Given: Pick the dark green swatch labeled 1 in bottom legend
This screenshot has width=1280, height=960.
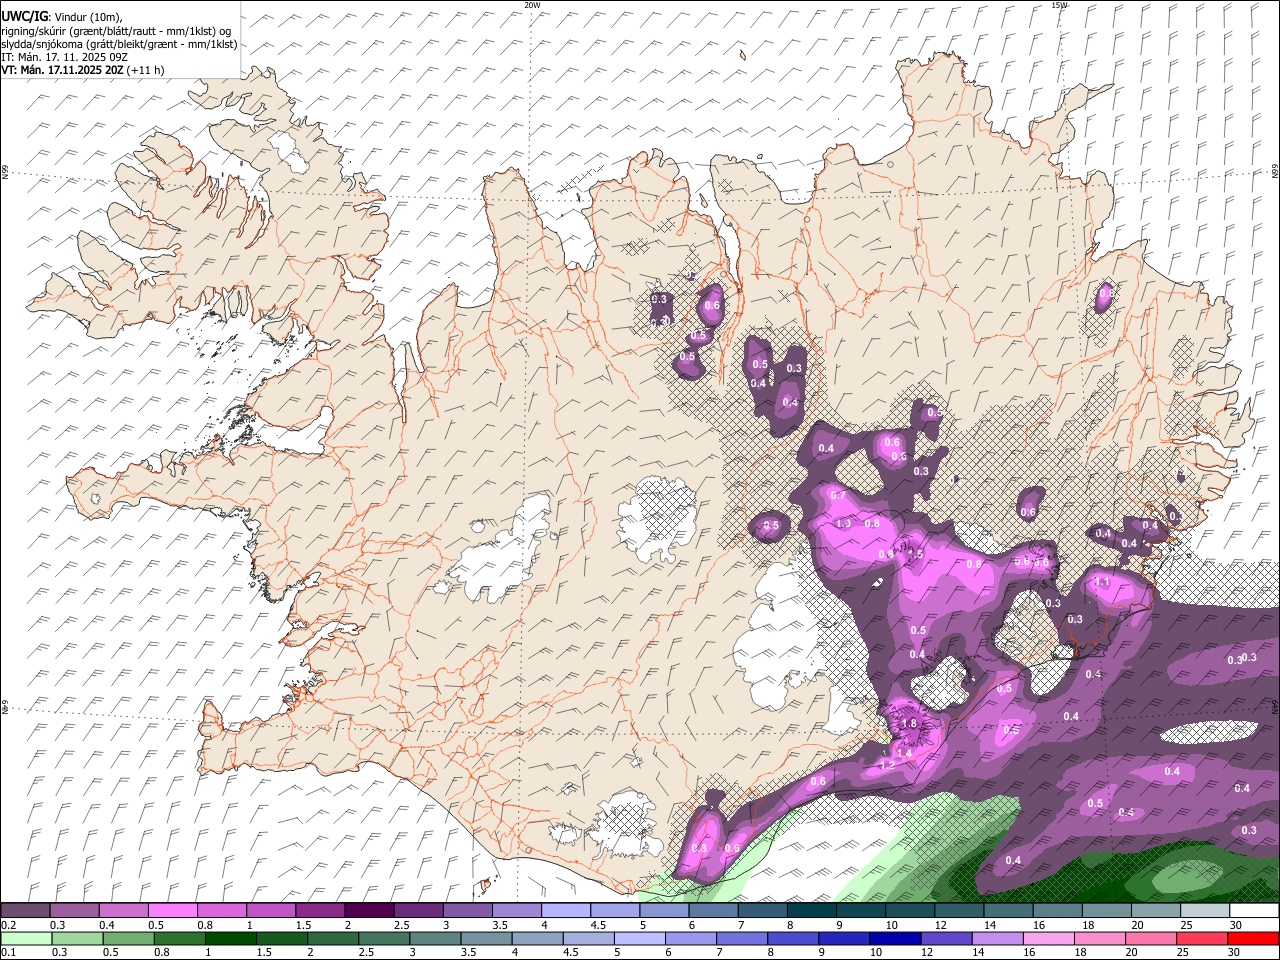Looking at the screenshot, I should click(x=231, y=939).
